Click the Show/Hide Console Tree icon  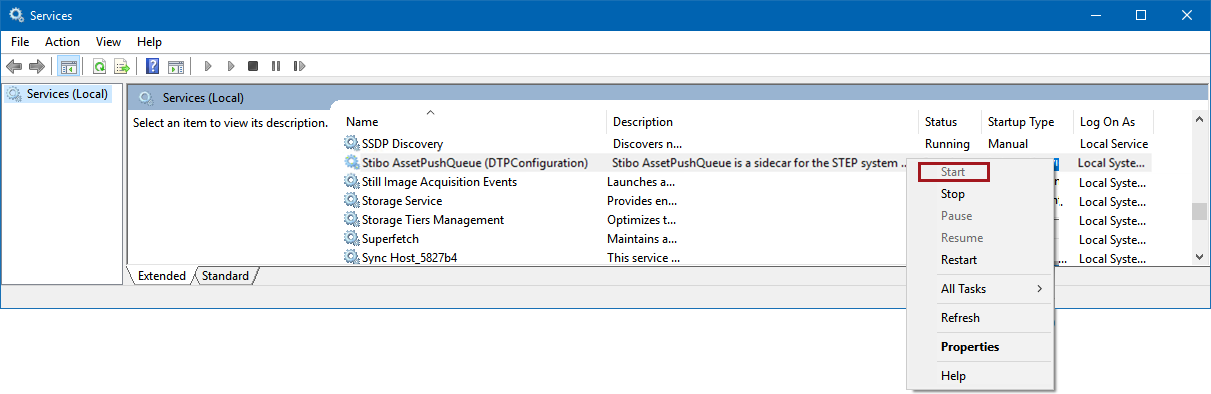click(x=68, y=66)
